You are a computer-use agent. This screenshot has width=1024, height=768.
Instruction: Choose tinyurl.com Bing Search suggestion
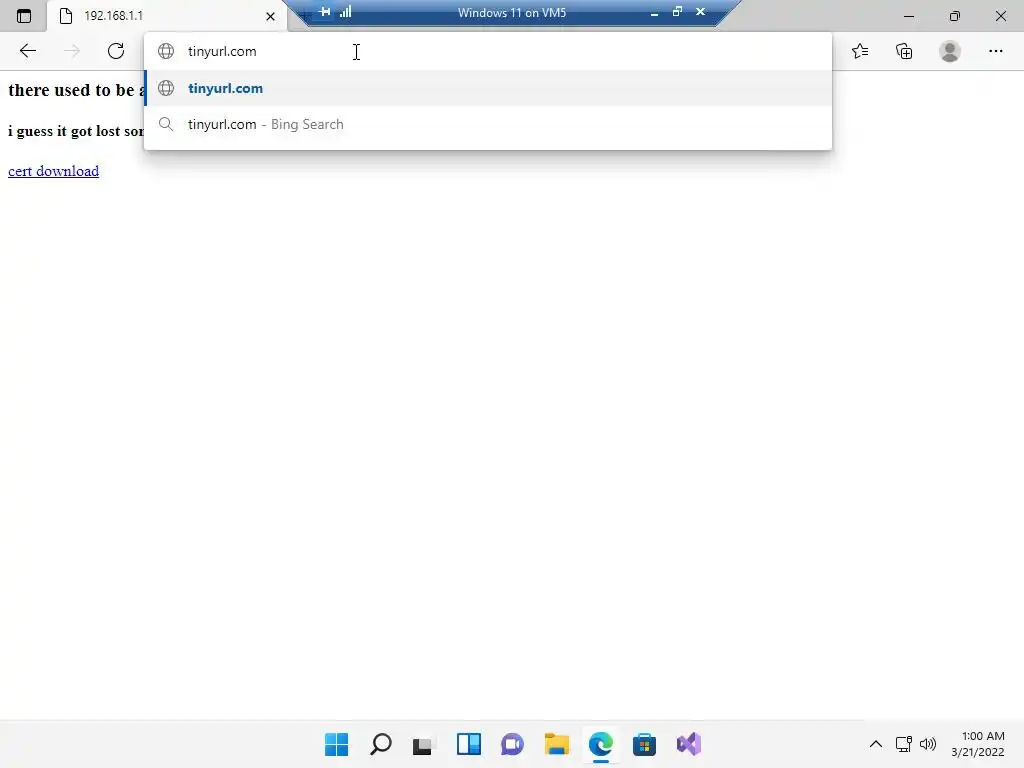[x=488, y=124]
